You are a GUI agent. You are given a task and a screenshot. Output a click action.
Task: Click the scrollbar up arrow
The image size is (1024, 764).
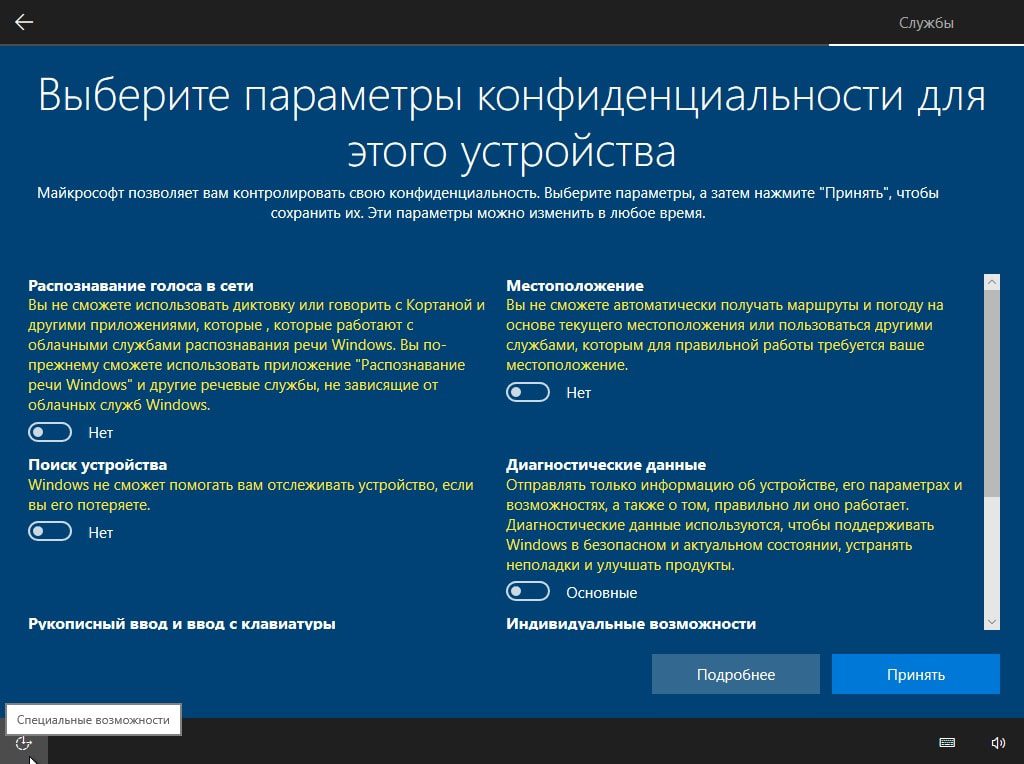click(992, 282)
